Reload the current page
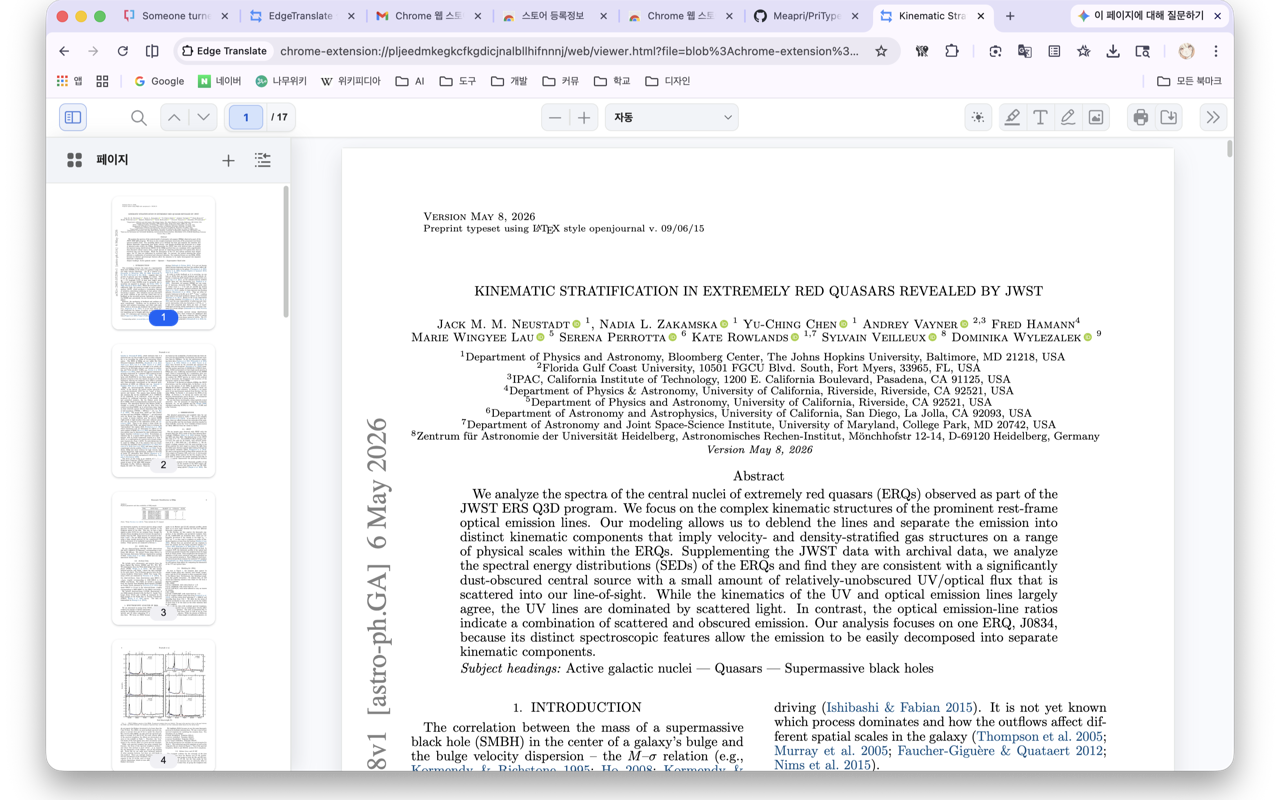The height and width of the screenshot is (800, 1280). 122,51
